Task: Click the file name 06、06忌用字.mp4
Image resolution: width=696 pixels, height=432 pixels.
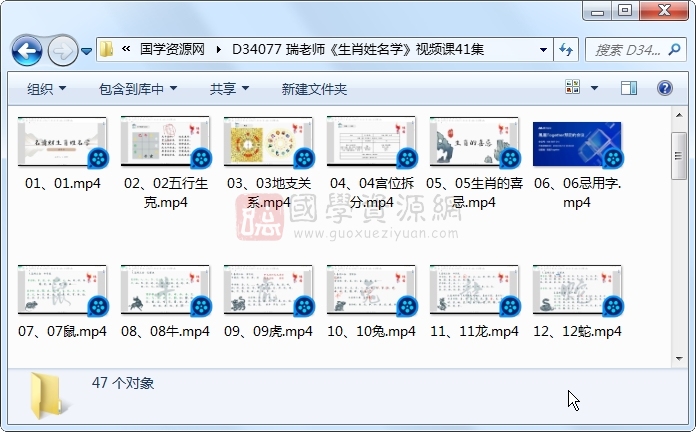Action: click(x=577, y=193)
